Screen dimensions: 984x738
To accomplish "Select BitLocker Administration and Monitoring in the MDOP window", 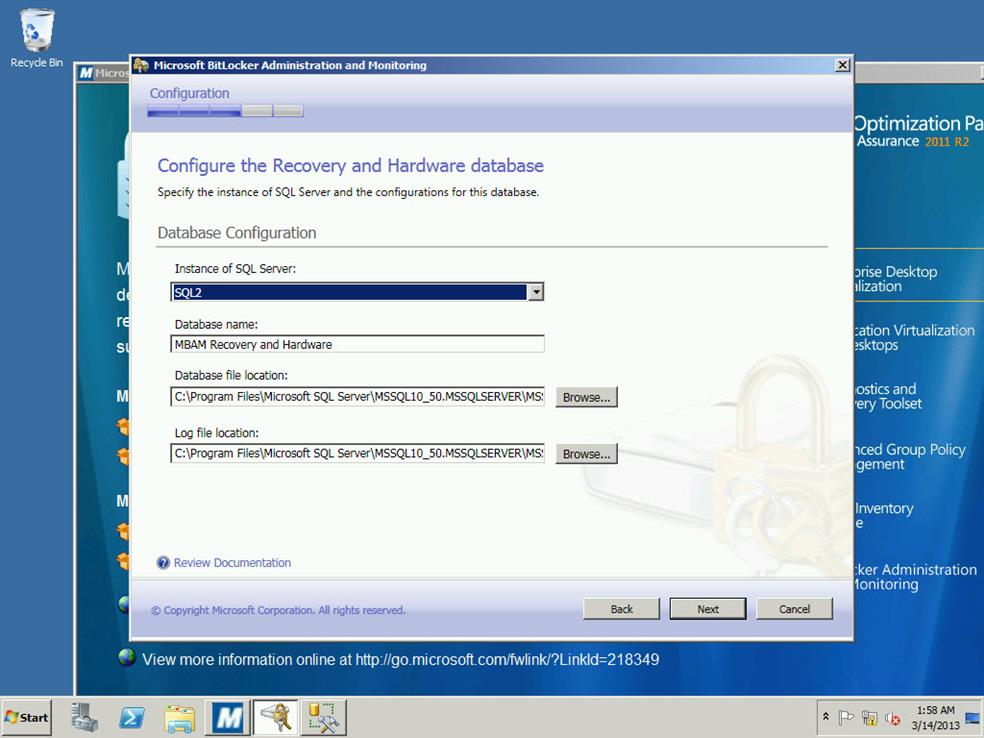I will coord(916,577).
